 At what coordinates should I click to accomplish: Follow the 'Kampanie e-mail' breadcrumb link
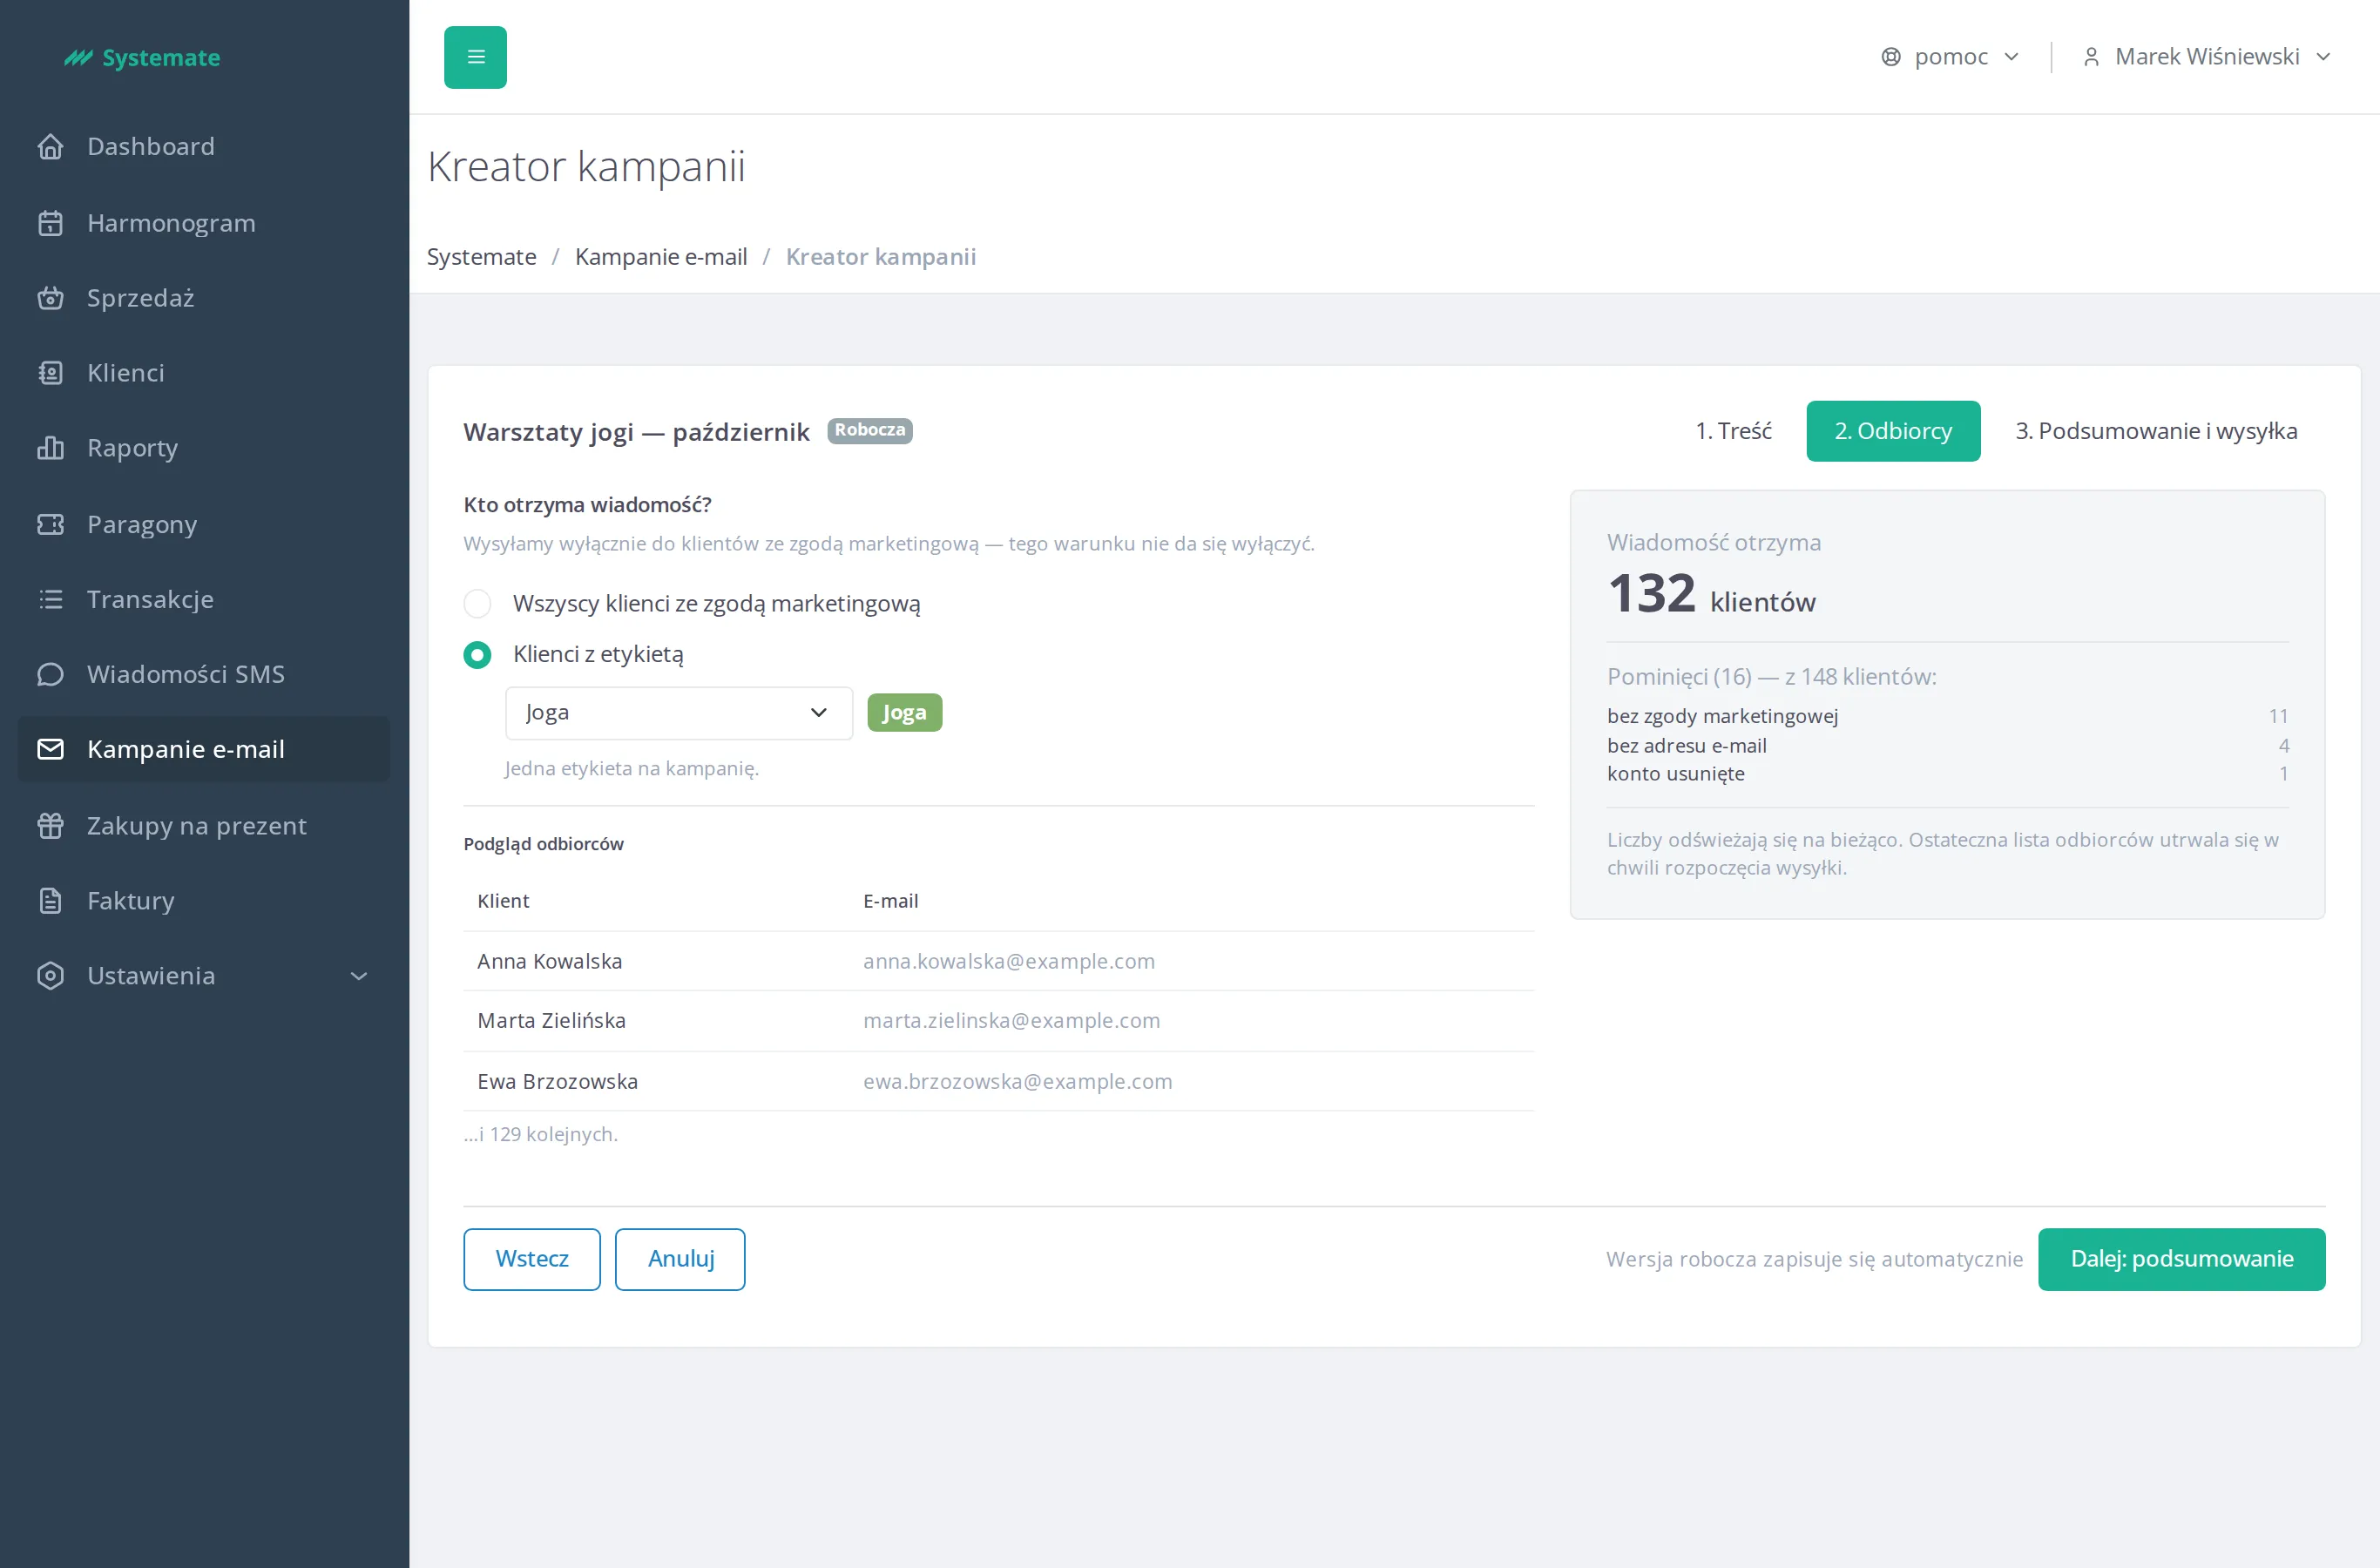point(661,257)
